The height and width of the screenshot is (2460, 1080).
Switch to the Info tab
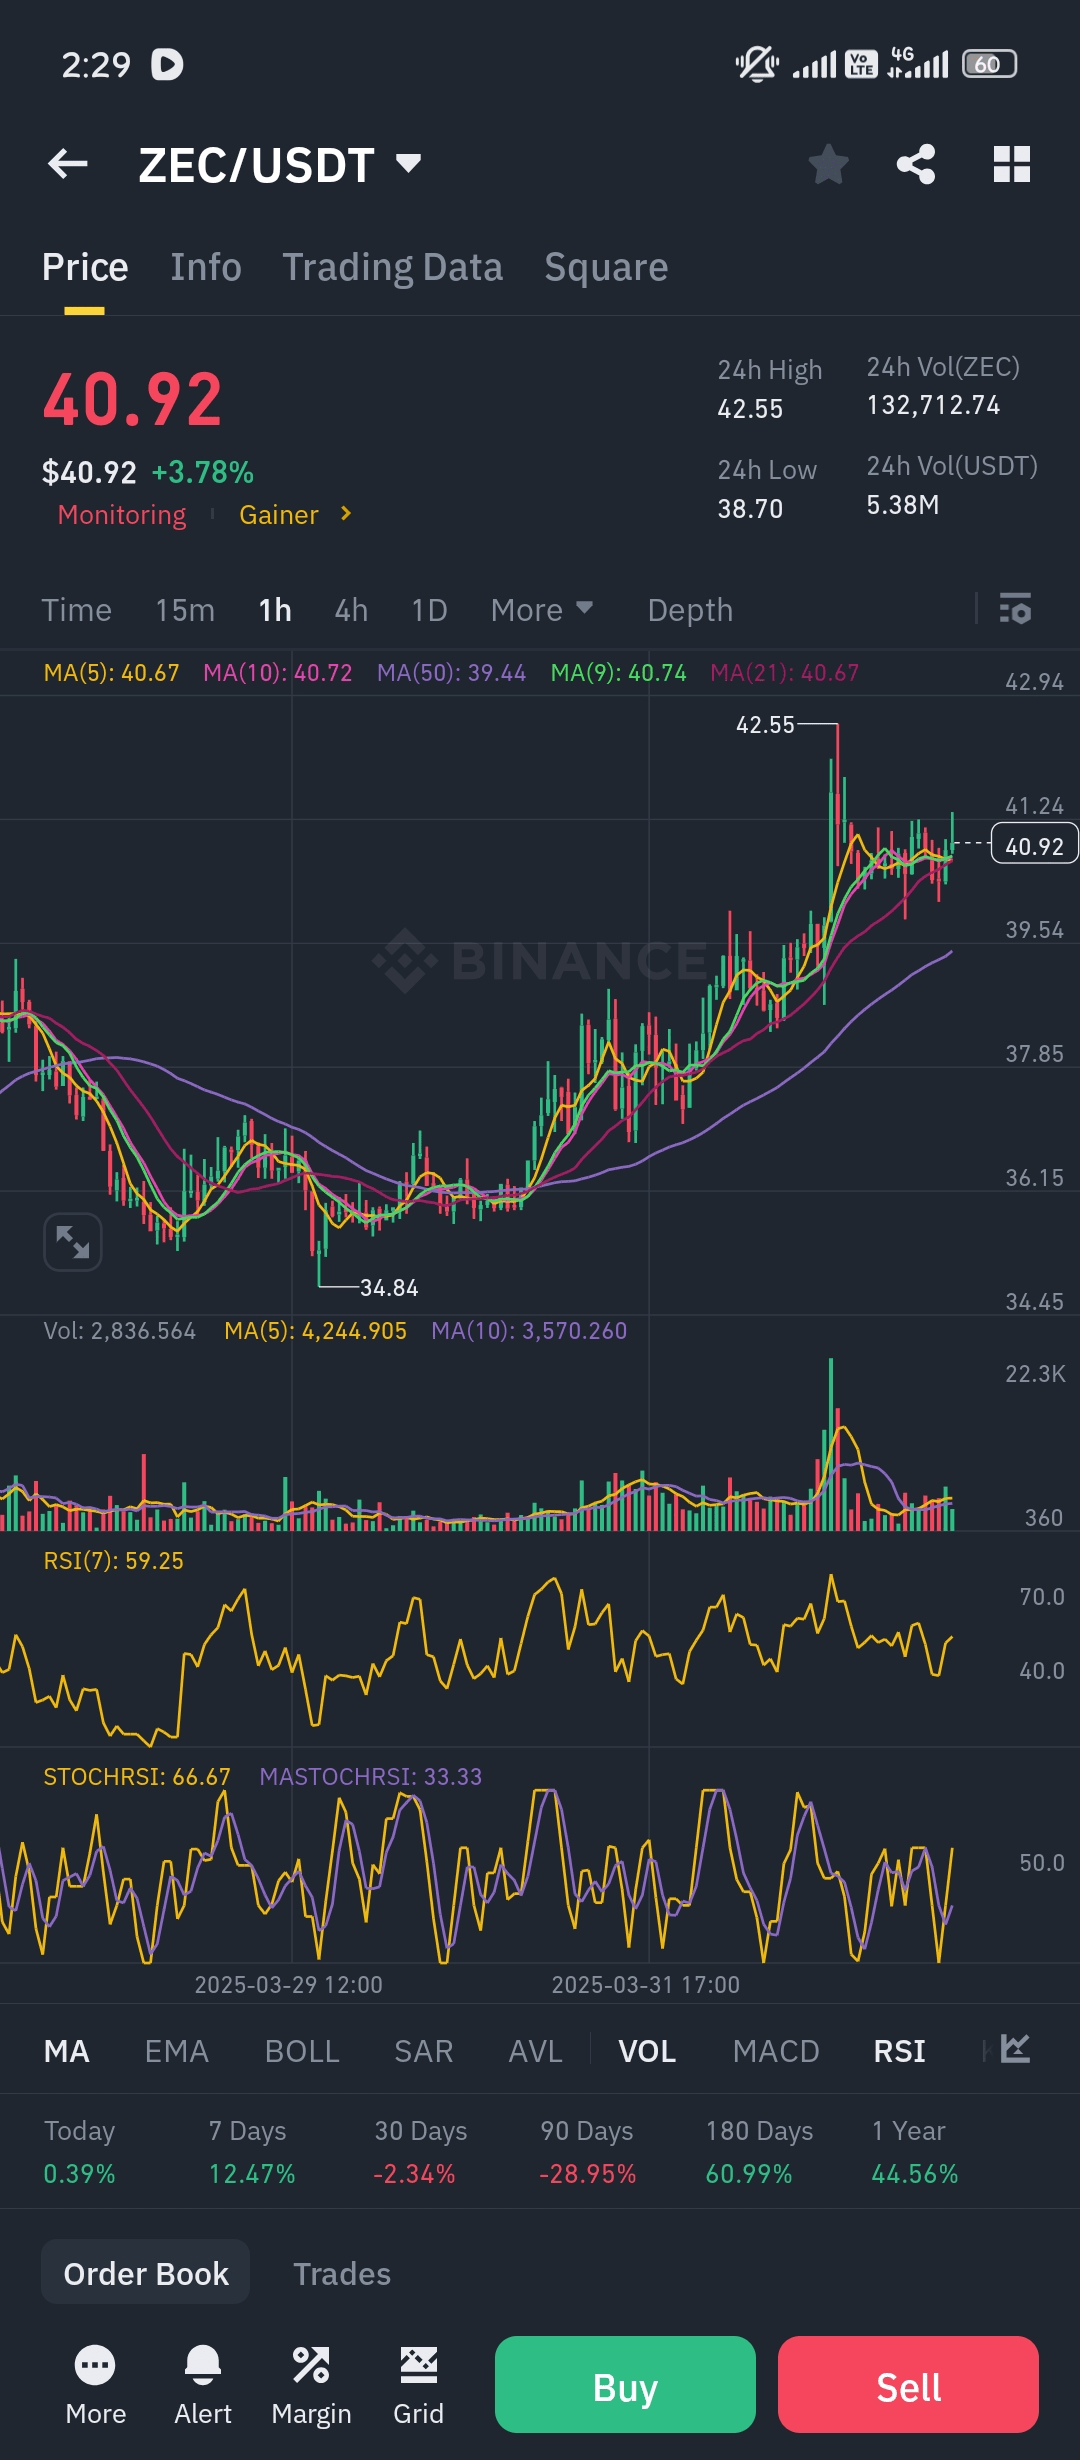(x=206, y=267)
